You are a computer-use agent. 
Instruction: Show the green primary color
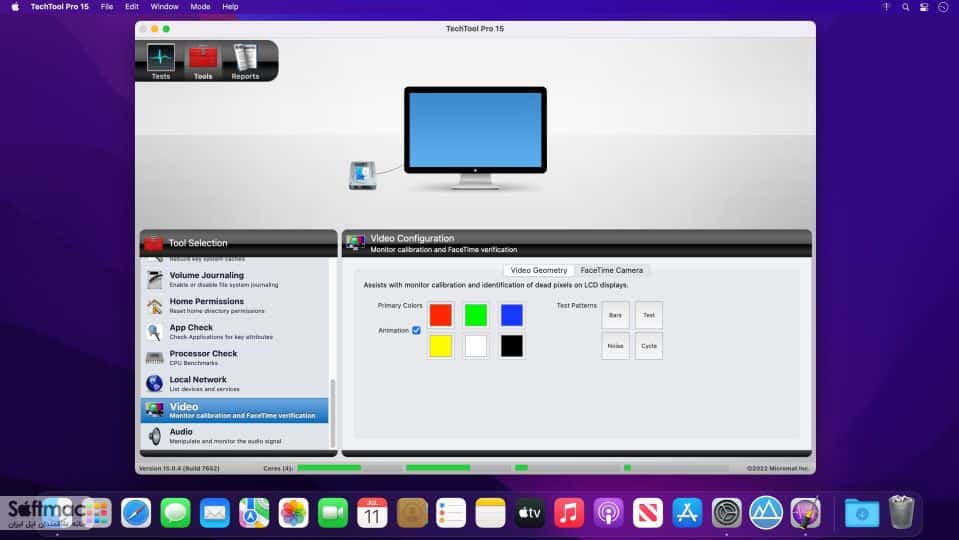click(x=476, y=315)
